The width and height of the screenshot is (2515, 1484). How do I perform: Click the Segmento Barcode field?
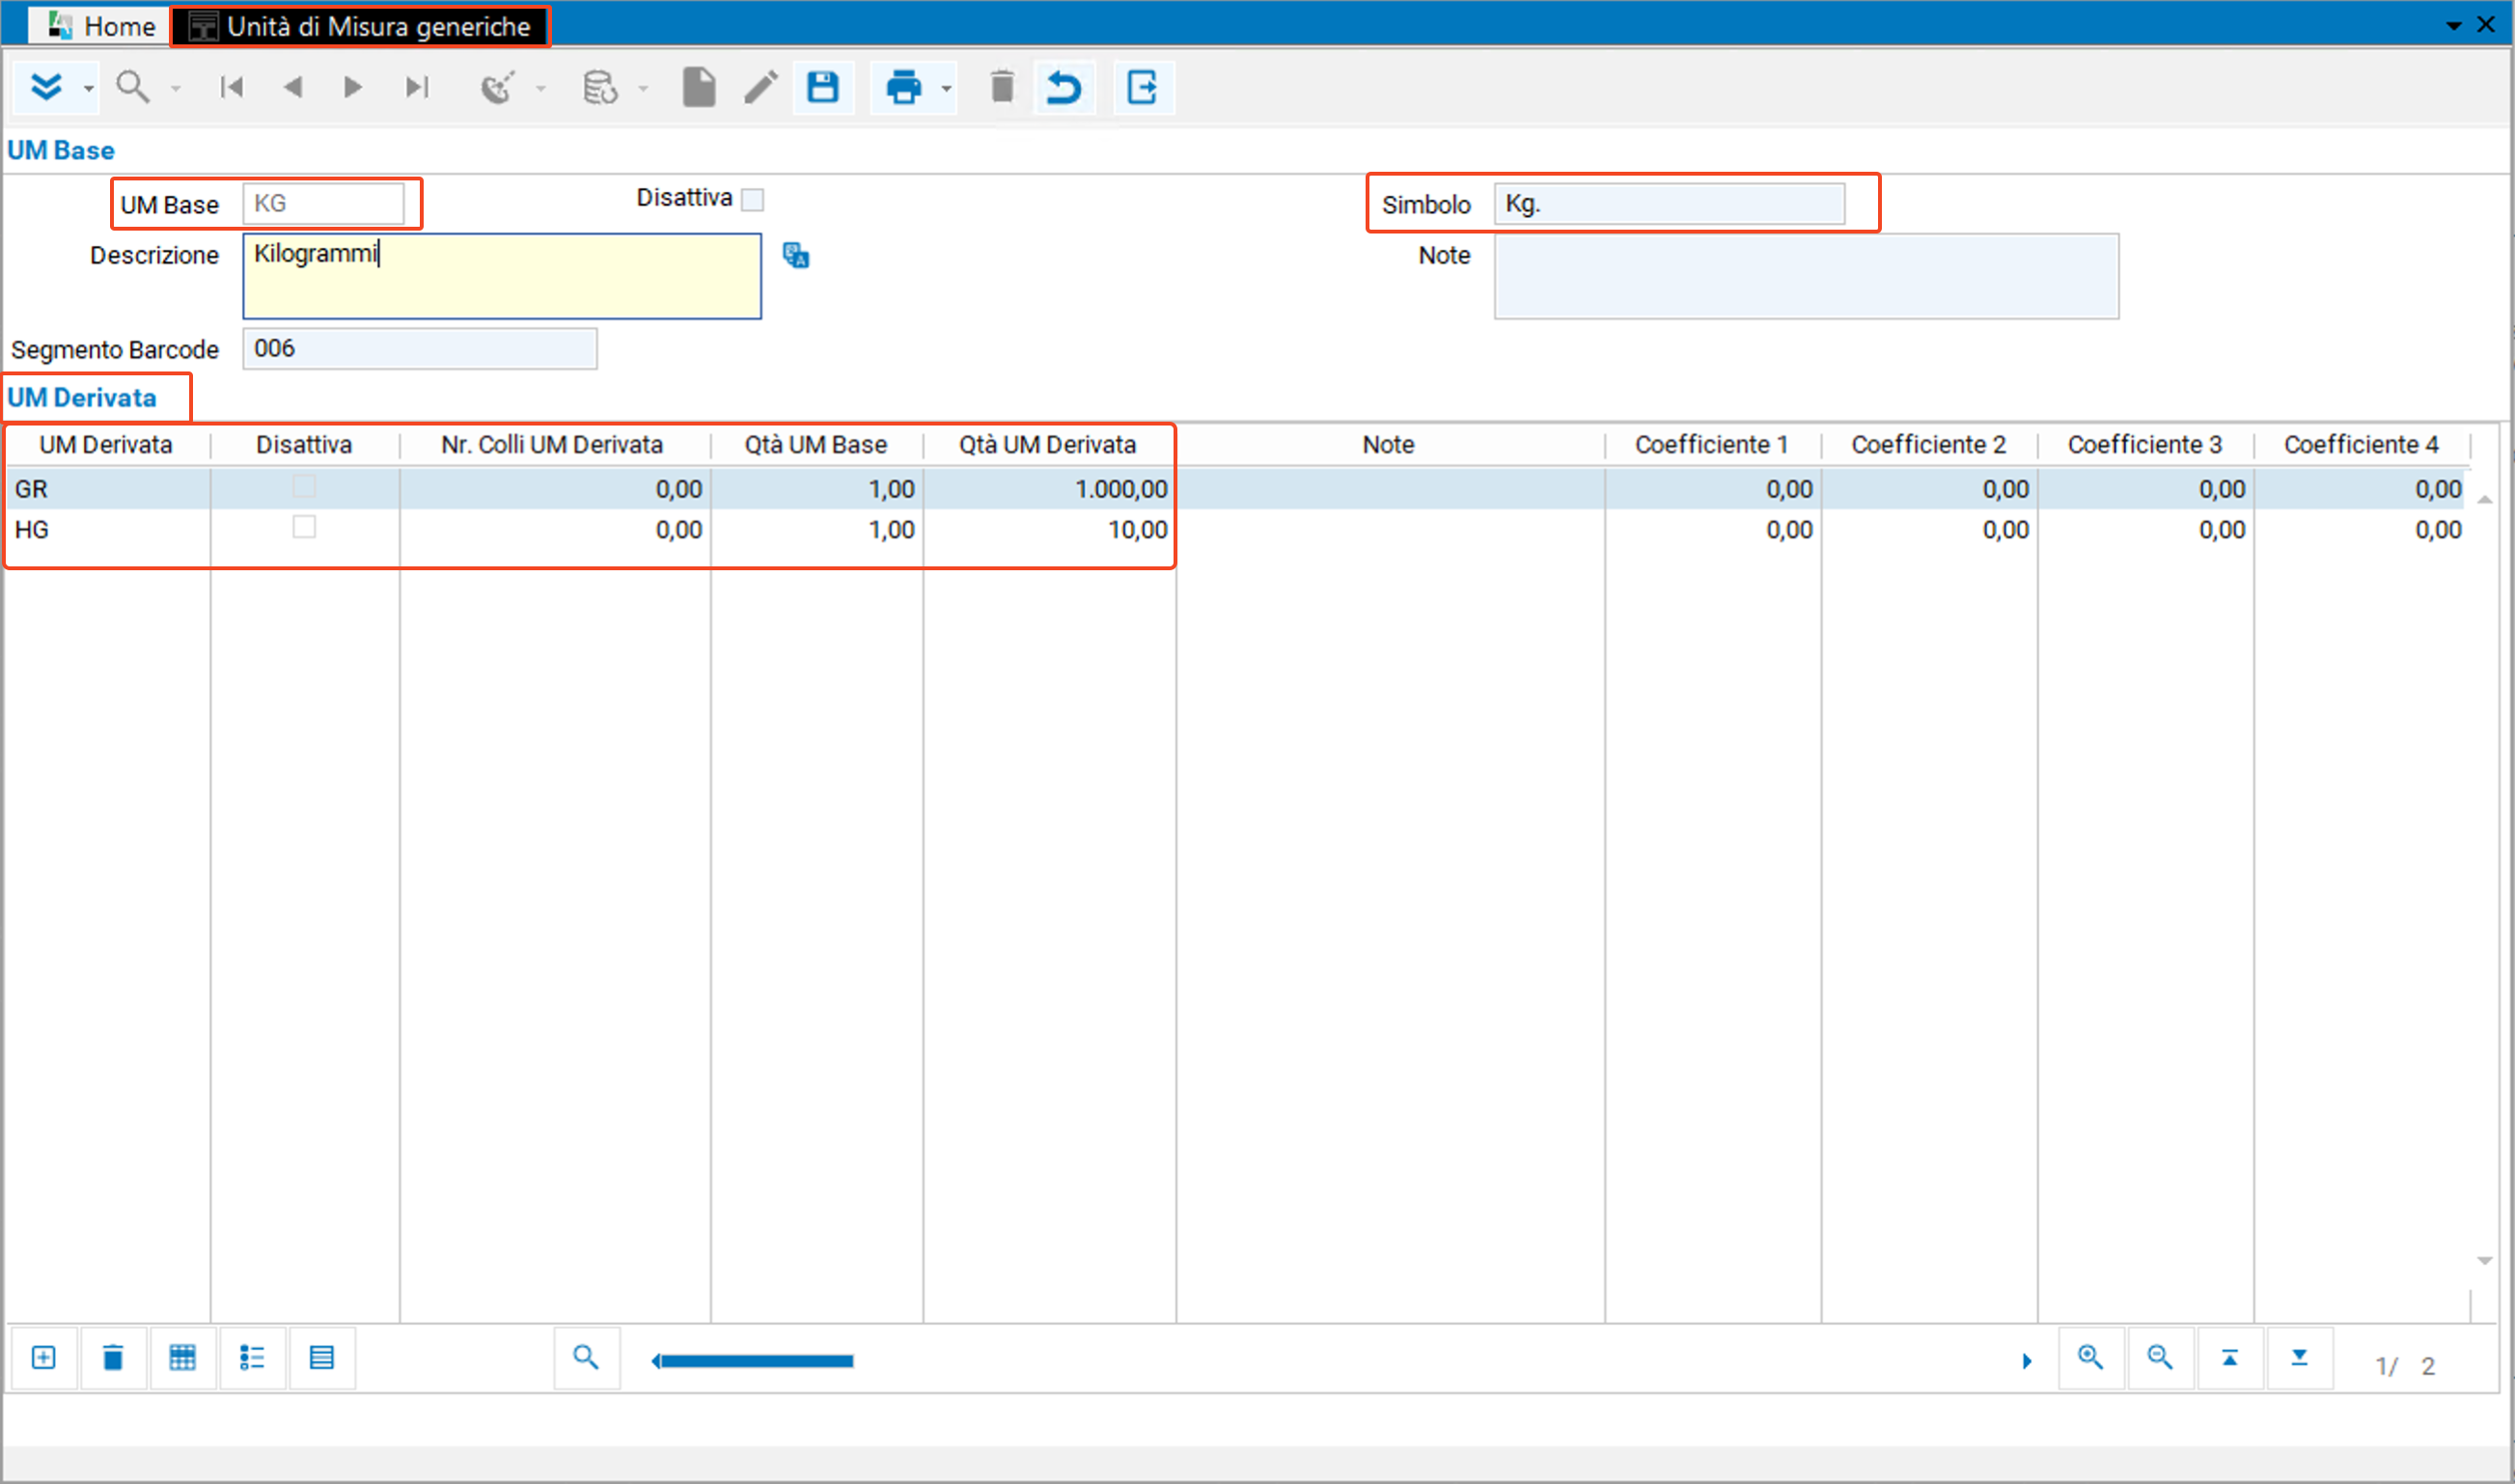click(x=420, y=349)
